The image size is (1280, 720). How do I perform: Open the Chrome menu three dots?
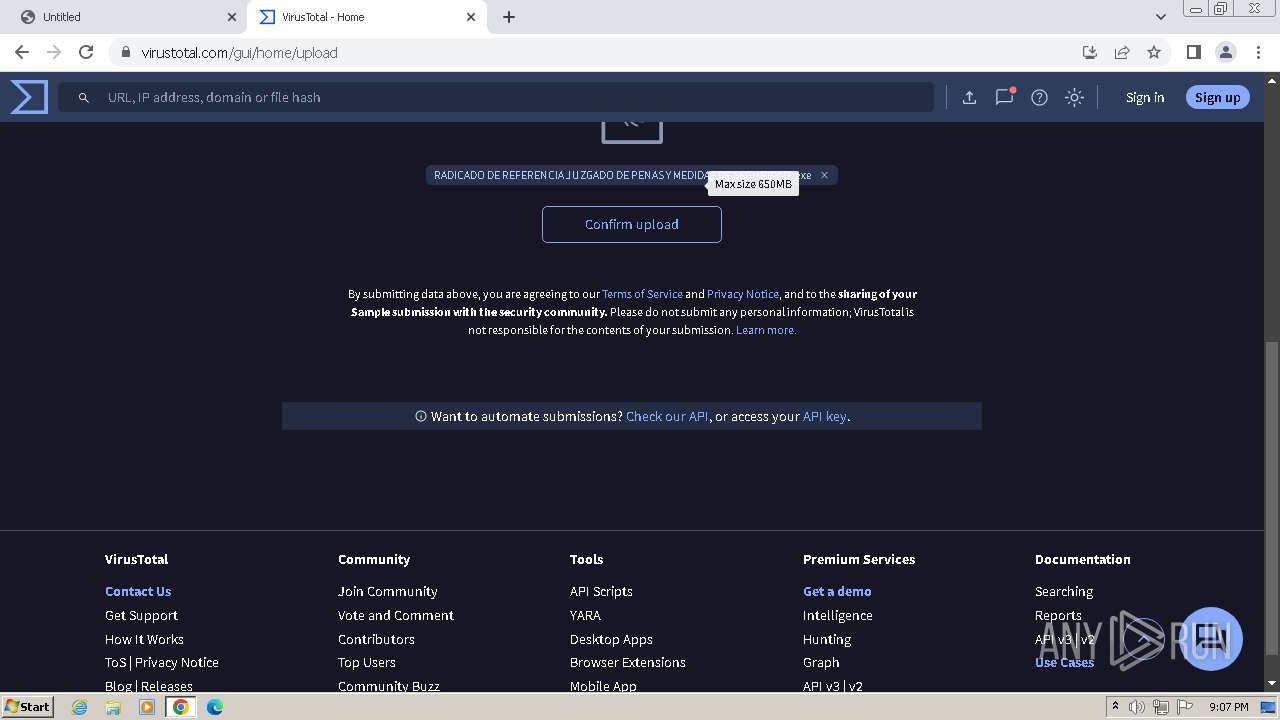(1257, 52)
